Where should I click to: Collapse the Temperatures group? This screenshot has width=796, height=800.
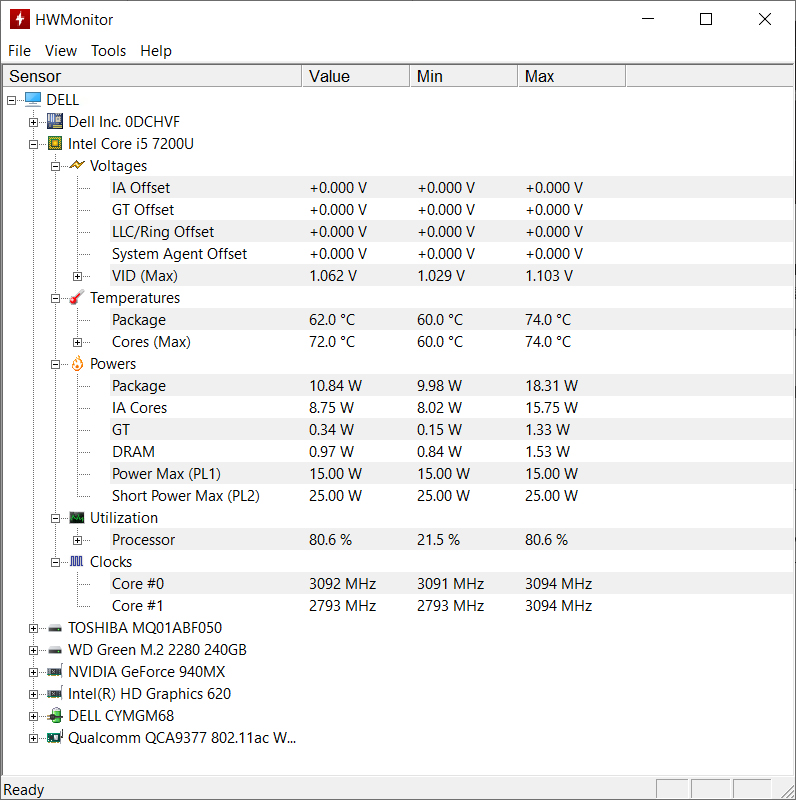[x=55, y=298]
